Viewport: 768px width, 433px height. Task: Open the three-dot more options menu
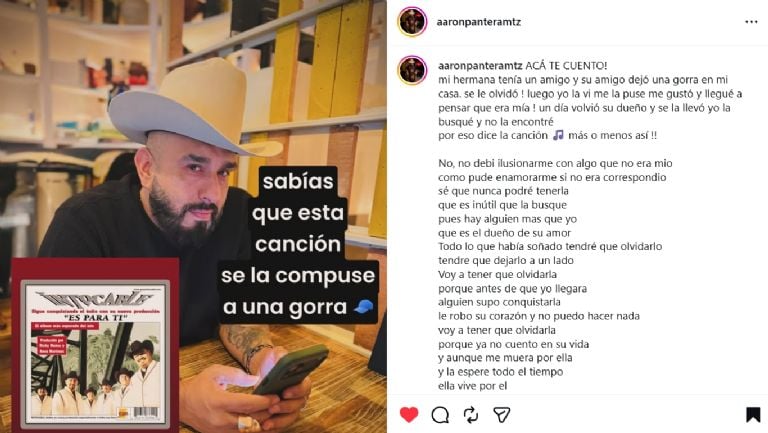[751, 22]
